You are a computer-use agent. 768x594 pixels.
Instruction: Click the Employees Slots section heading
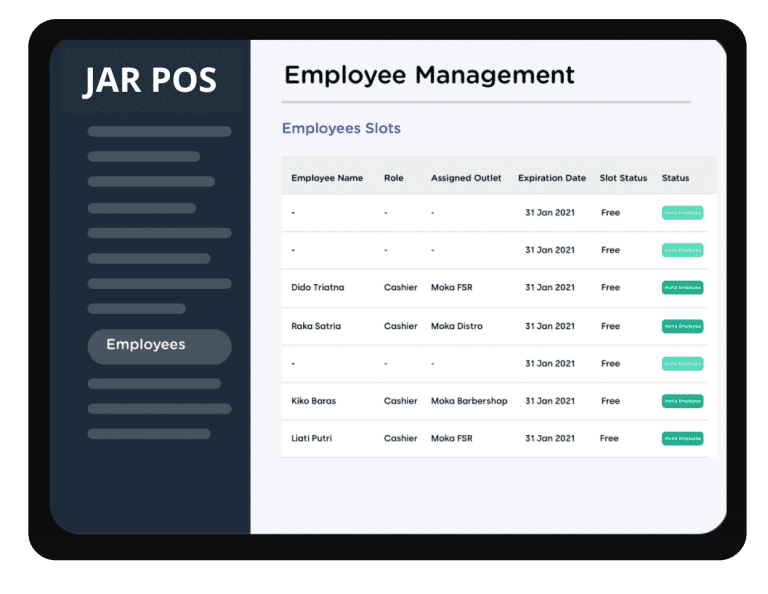tap(341, 128)
